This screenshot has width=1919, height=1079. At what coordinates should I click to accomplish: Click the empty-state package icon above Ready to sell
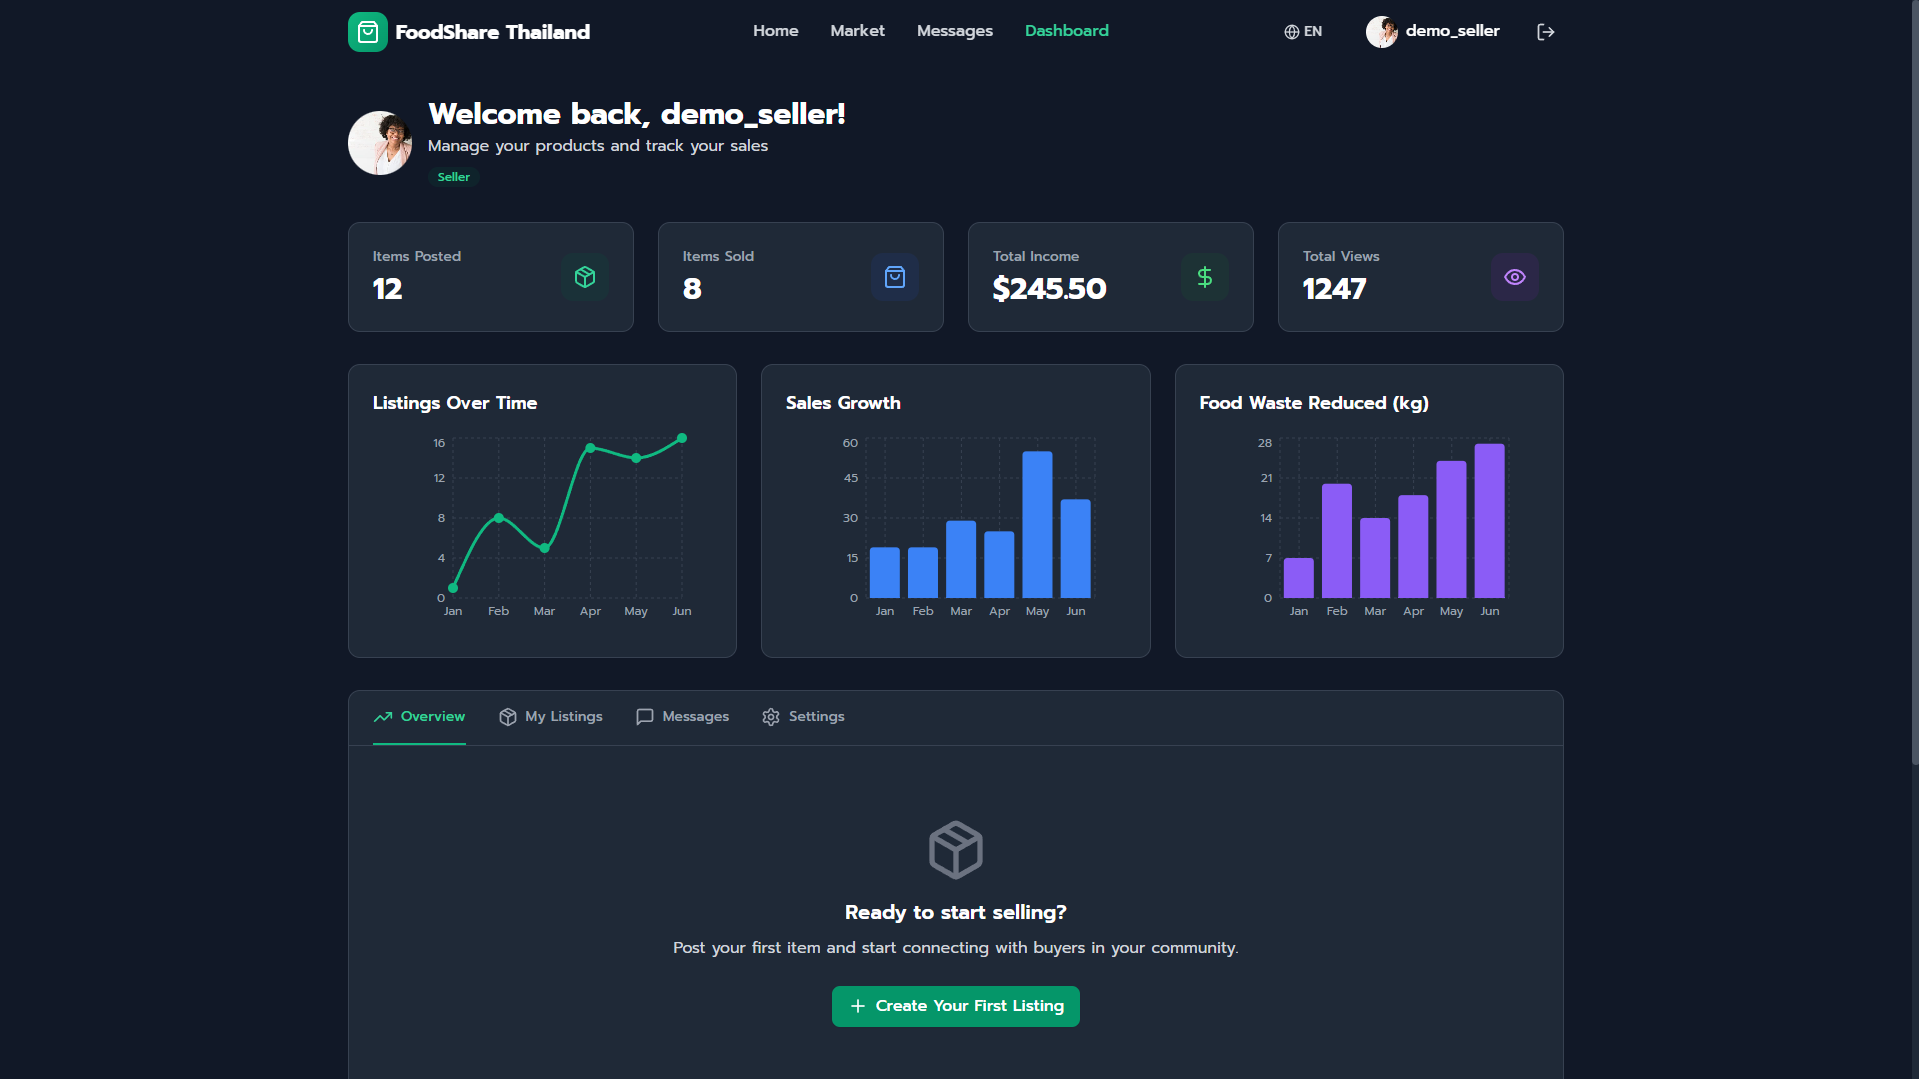[955, 849]
